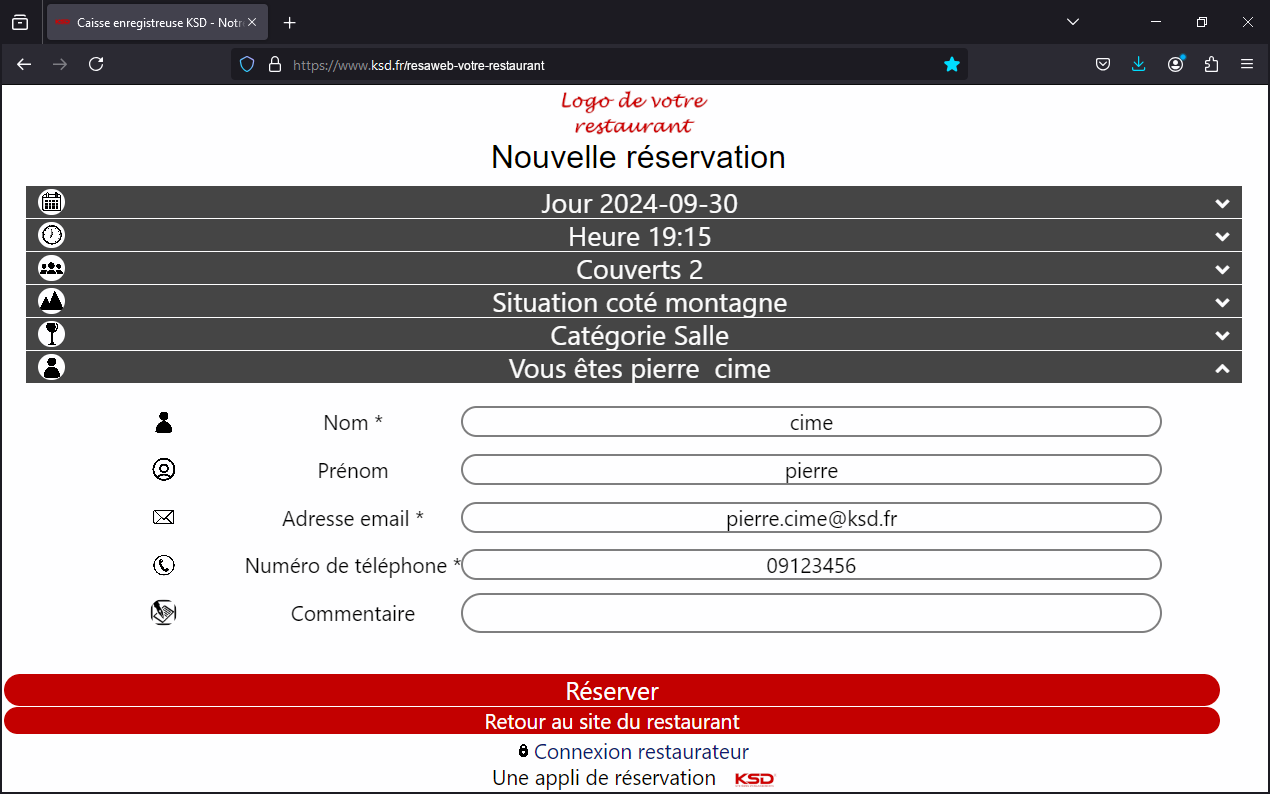Click the Jour 2024-09-30 header text
Image resolution: width=1270 pixels, height=794 pixels.
click(639, 203)
